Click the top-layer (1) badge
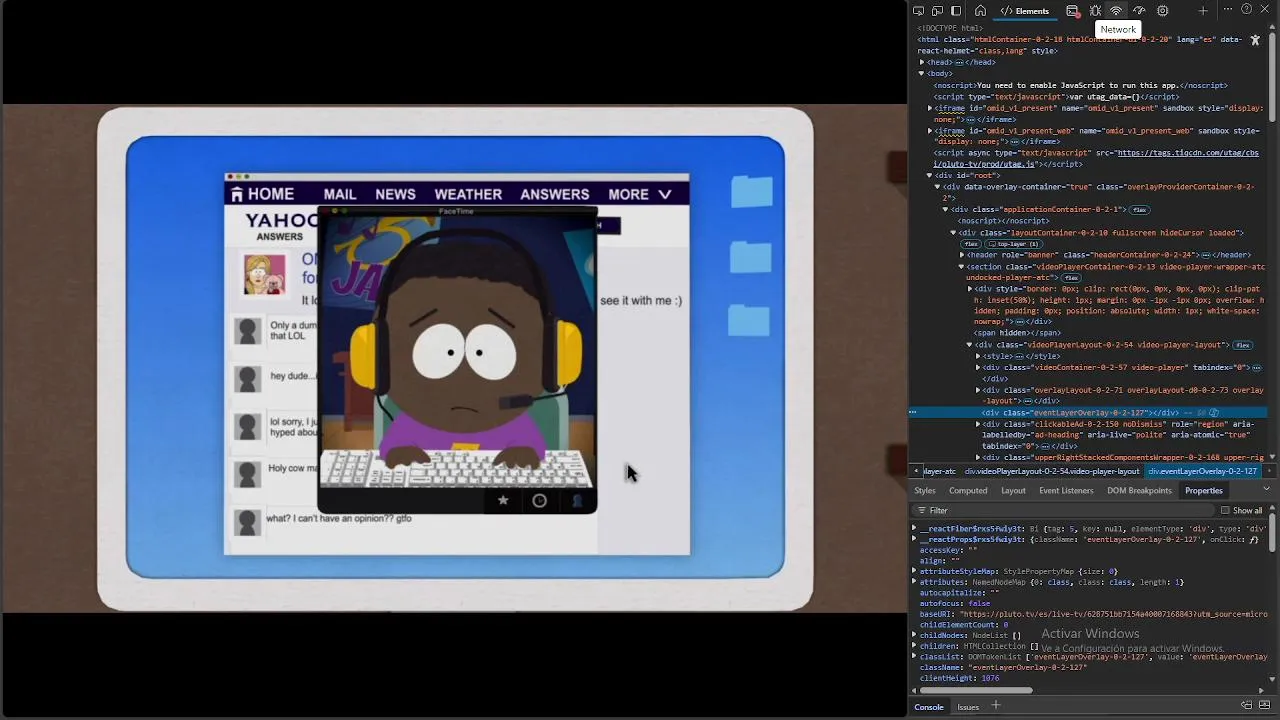This screenshot has width=1280, height=720. pos(1013,244)
